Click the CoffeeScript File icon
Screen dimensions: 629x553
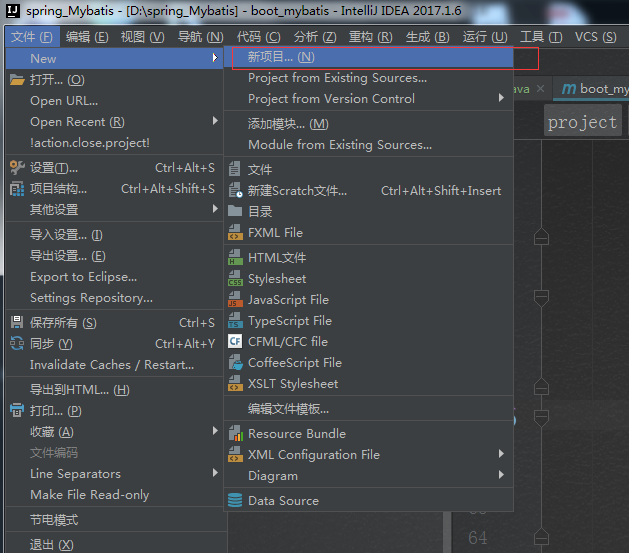(x=235, y=363)
